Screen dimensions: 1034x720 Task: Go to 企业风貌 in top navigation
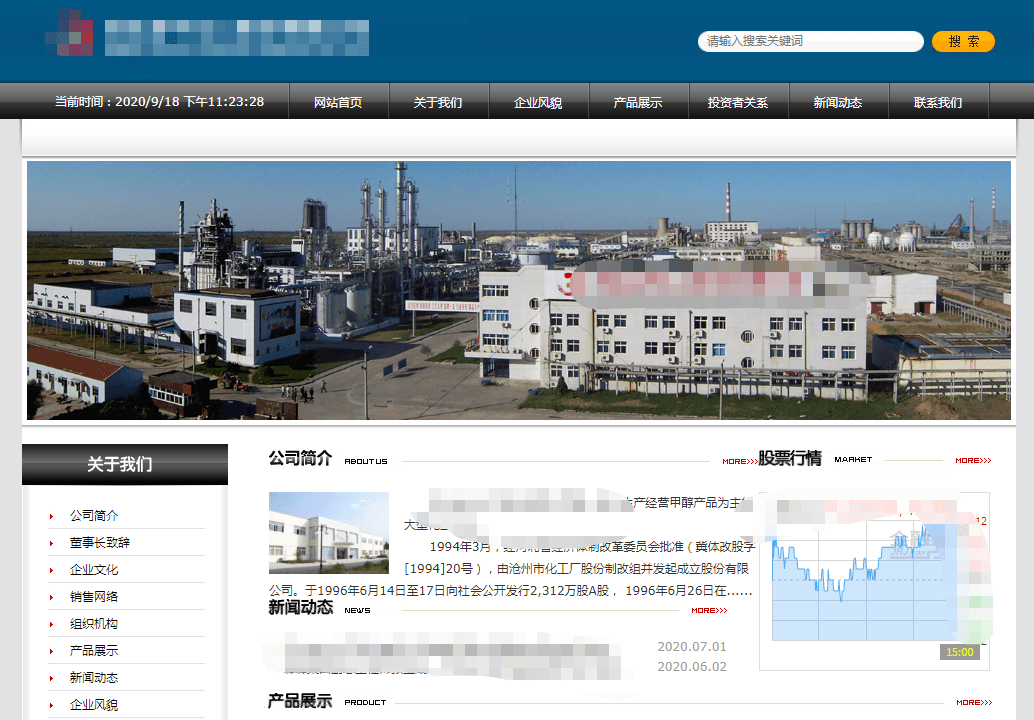click(538, 102)
